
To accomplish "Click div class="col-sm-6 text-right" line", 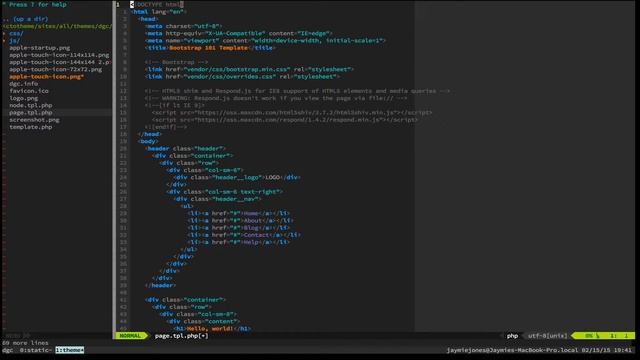I will pyautogui.click(x=224, y=191).
